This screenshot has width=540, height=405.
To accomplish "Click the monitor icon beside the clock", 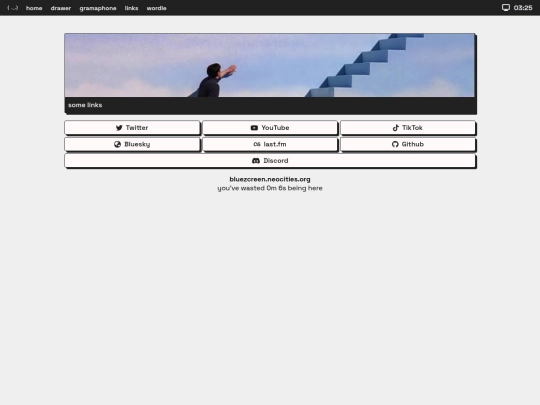I will point(506,8).
